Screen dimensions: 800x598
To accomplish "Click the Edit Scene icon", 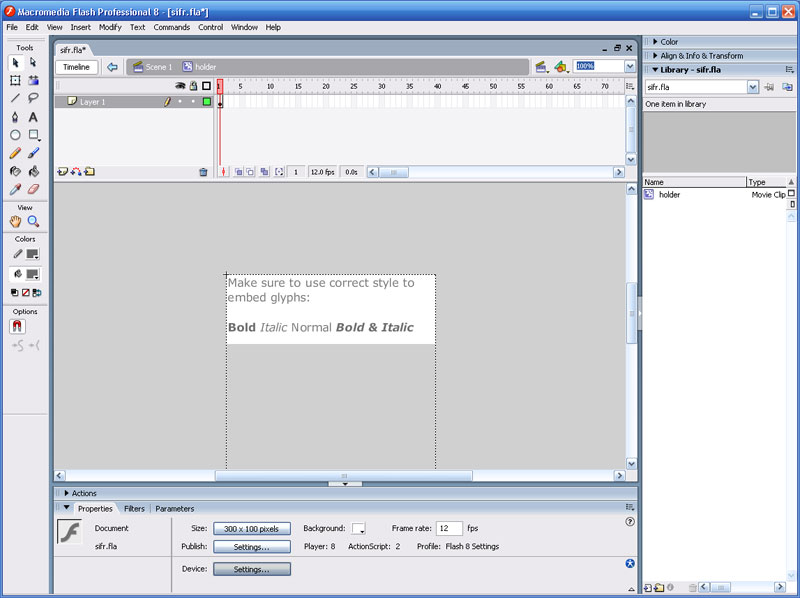I will coord(541,67).
